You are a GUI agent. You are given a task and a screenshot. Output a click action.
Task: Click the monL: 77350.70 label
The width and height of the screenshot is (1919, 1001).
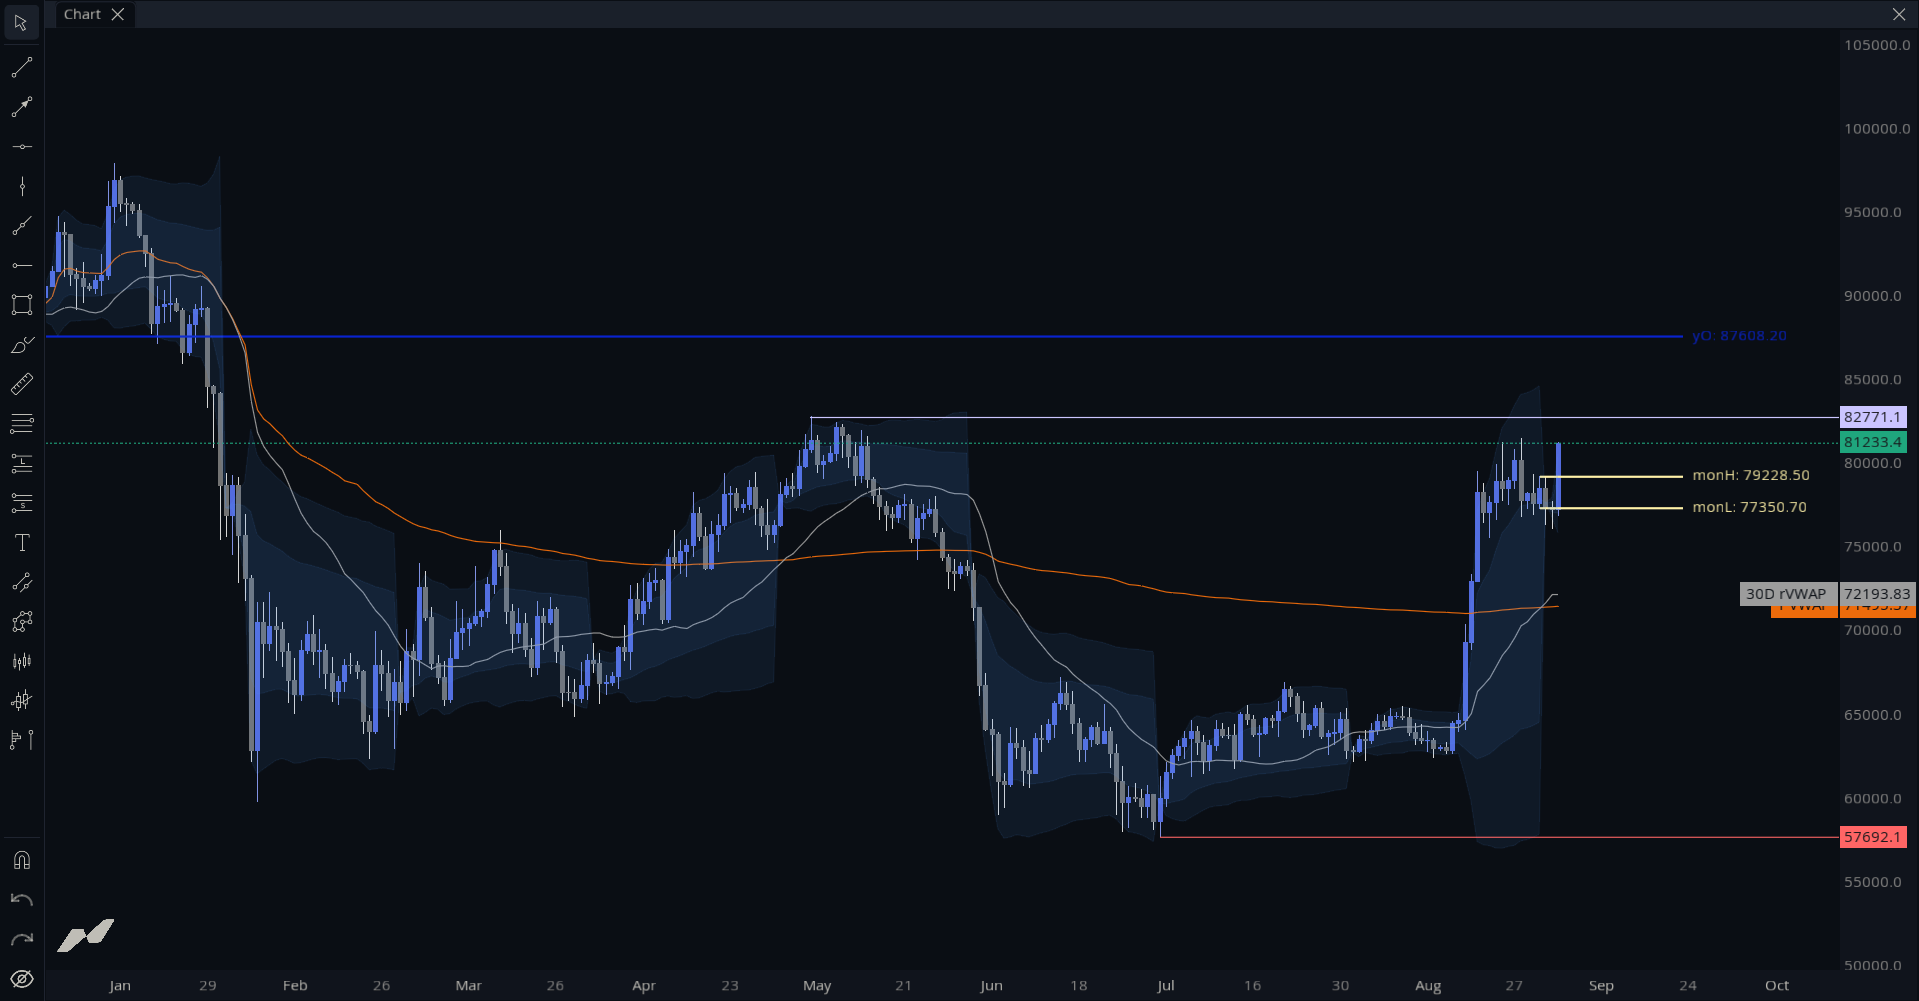(1750, 508)
